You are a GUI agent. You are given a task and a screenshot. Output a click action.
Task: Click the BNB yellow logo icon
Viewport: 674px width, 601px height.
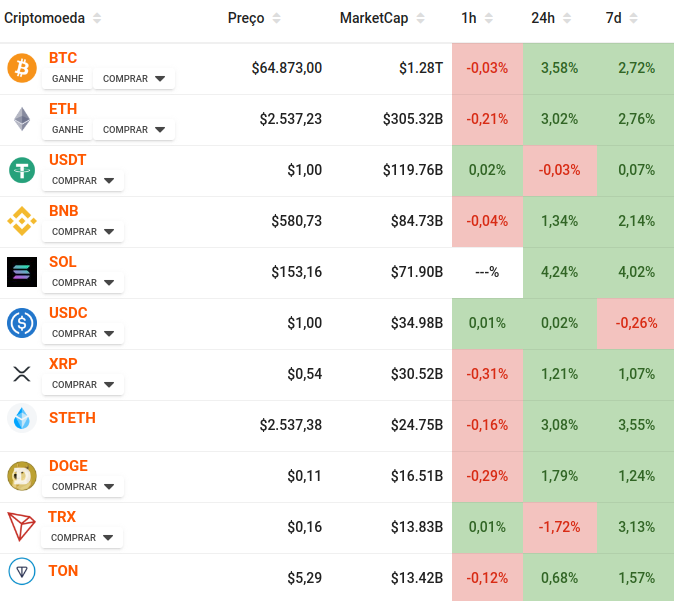(x=21, y=221)
